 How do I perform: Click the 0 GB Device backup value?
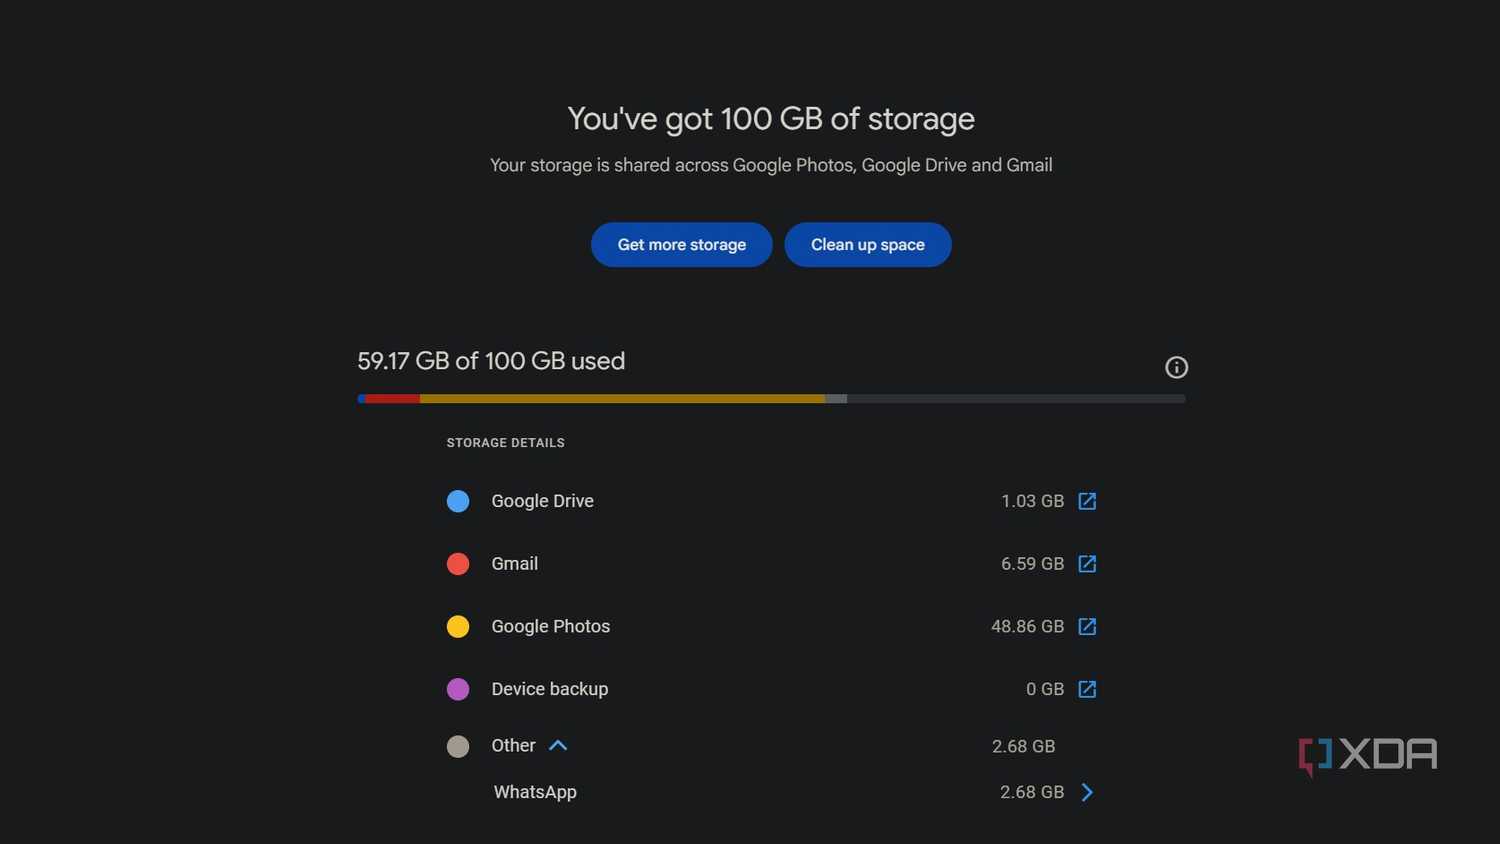[1045, 689]
